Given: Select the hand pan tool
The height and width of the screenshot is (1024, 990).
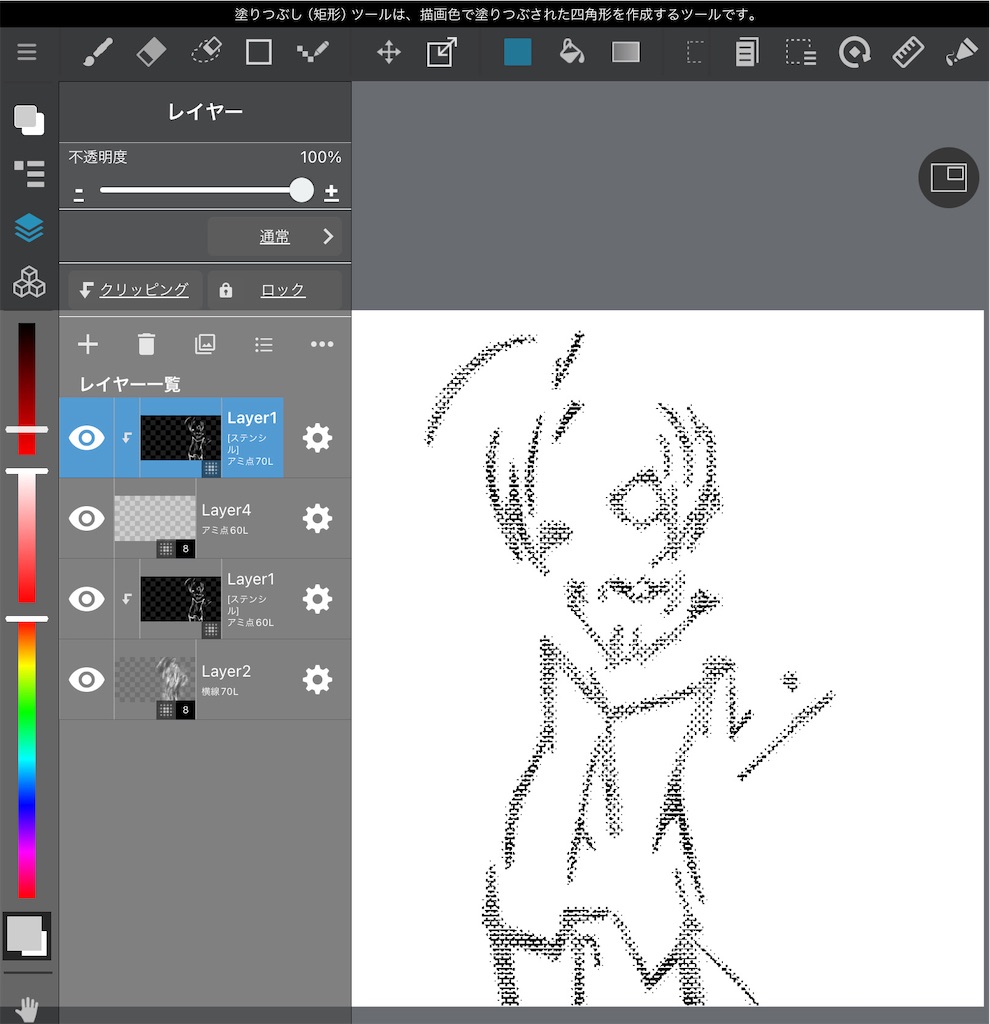Looking at the screenshot, I should click(27, 1009).
